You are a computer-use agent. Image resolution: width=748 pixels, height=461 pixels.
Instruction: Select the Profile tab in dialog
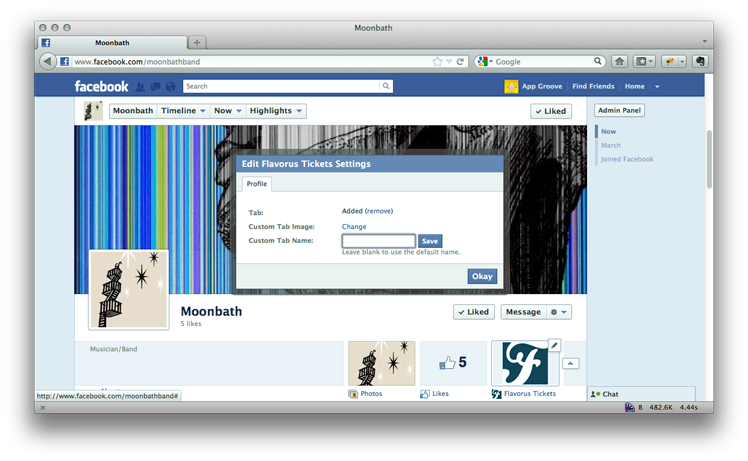pos(257,184)
